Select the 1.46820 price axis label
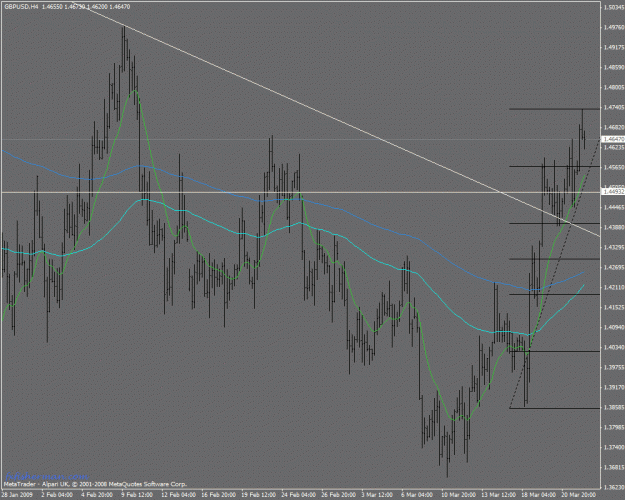The height and width of the screenshot is (500, 625). point(614,127)
